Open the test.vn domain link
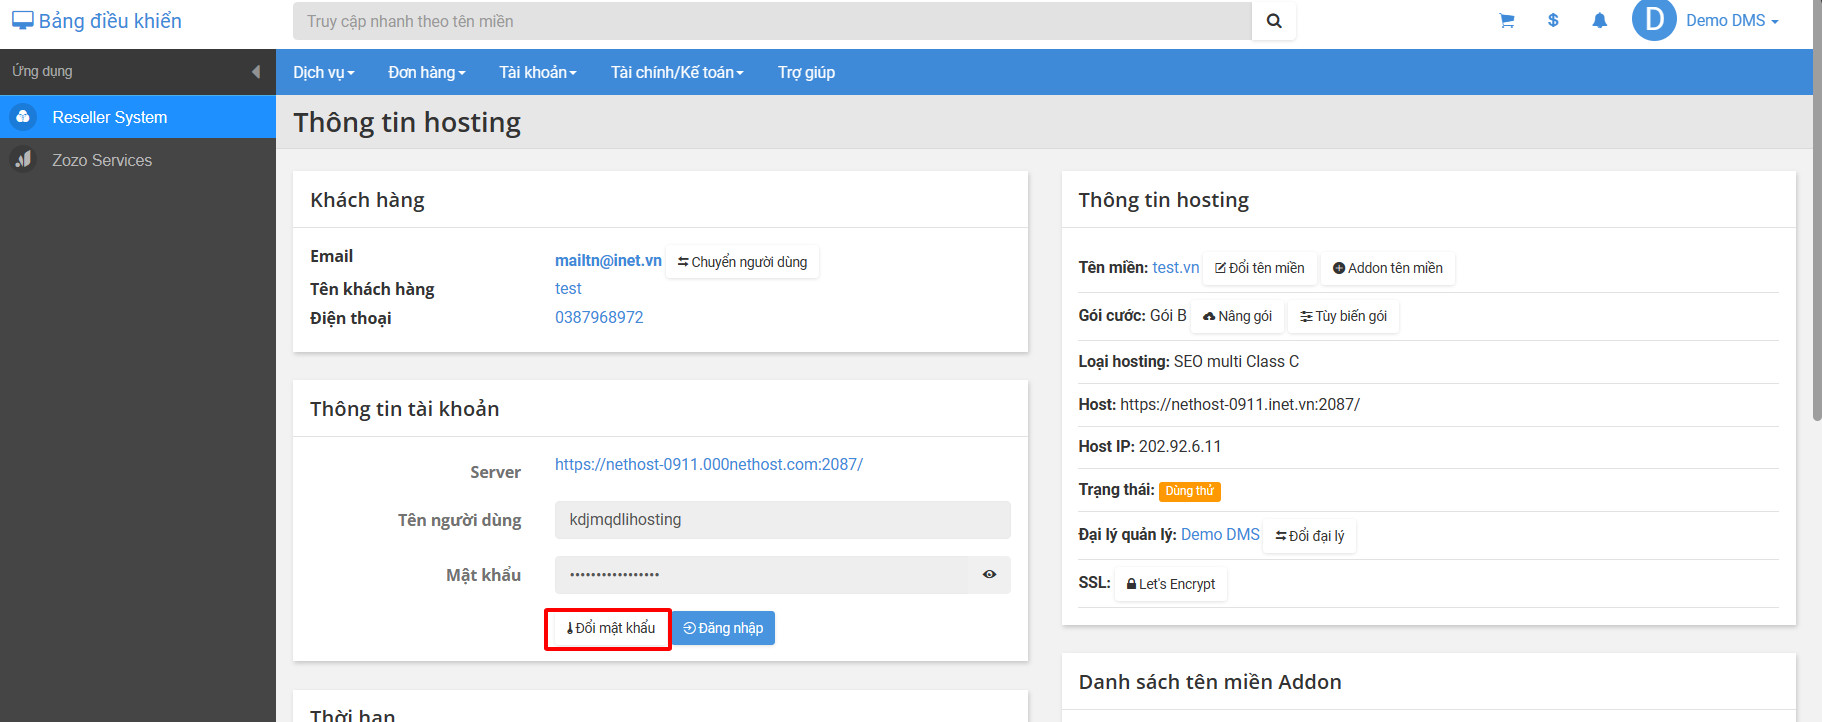This screenshot has width=1822, height=722. pos(1176,267)
